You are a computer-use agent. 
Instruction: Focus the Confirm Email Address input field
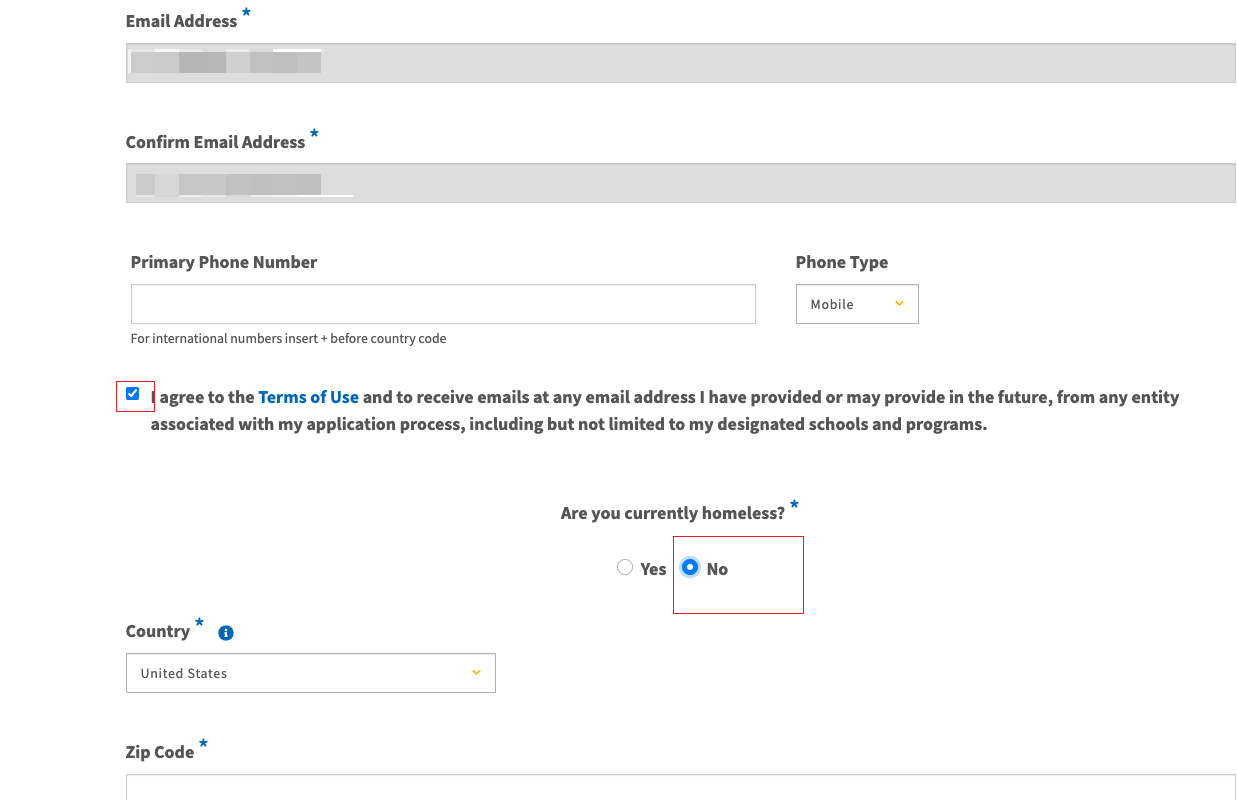[x=680, y=183]
